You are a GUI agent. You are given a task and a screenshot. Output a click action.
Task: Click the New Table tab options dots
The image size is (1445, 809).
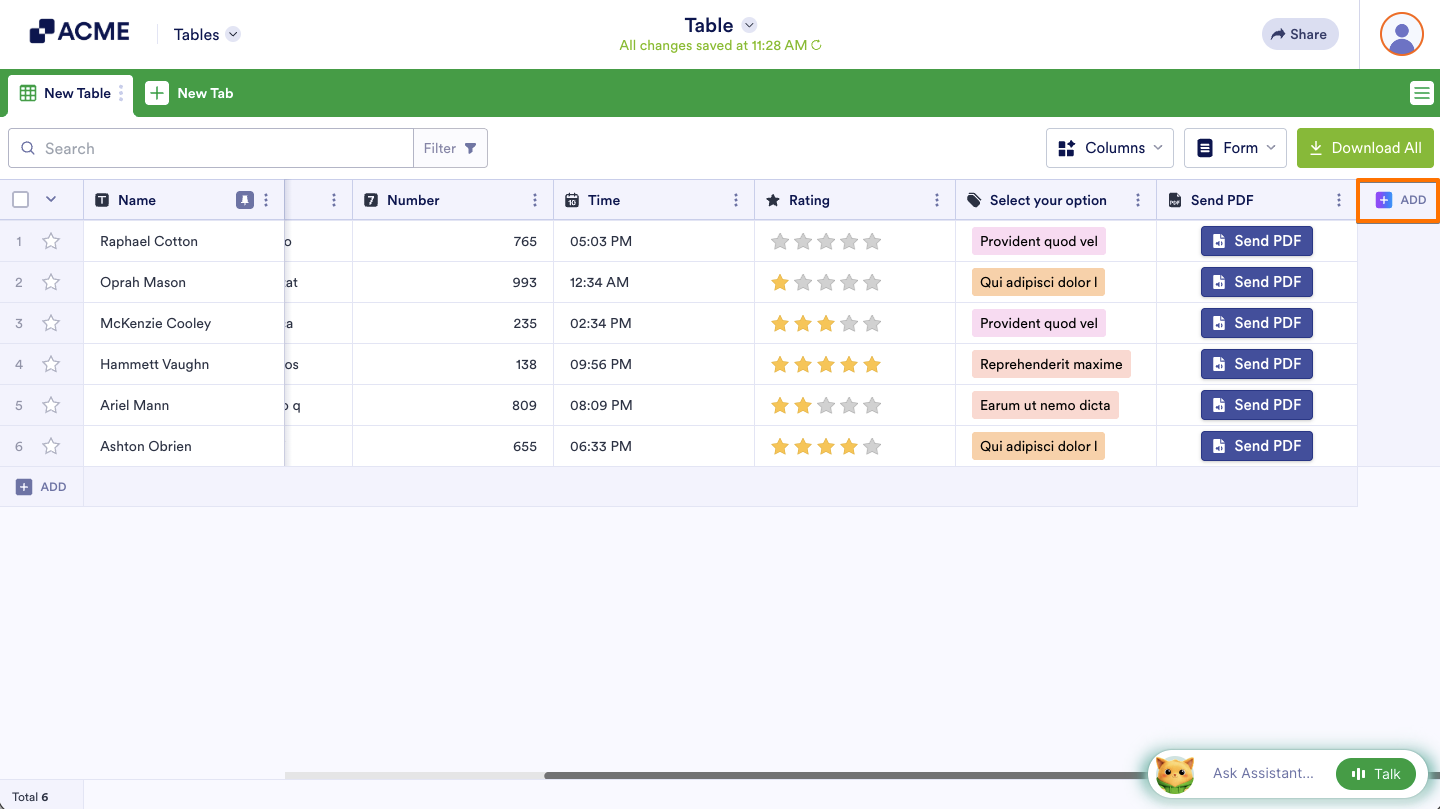click(x=122, y=93)
